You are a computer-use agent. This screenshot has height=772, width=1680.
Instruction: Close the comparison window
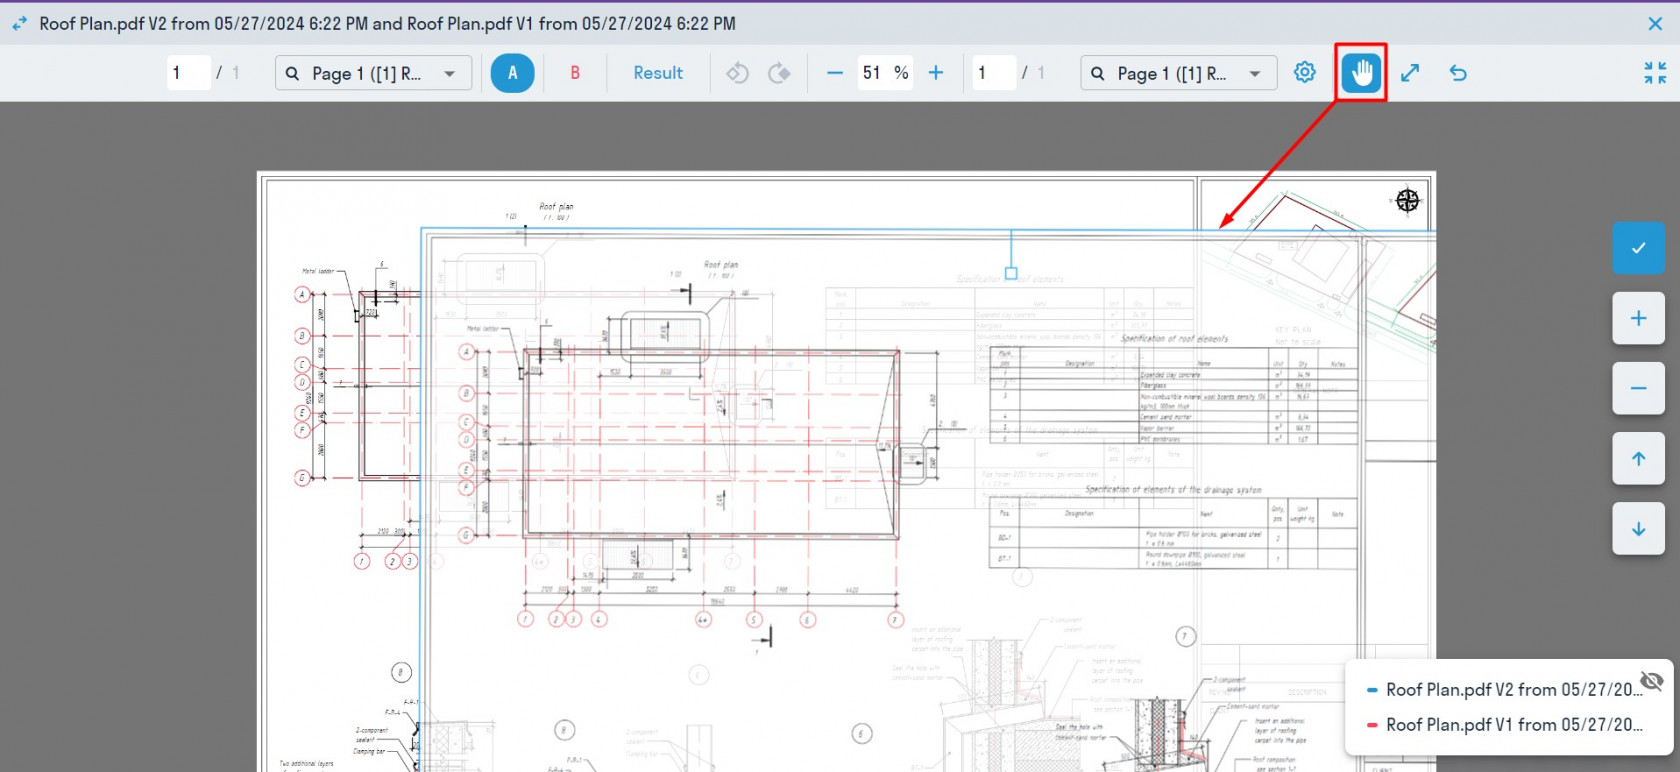1655,23
